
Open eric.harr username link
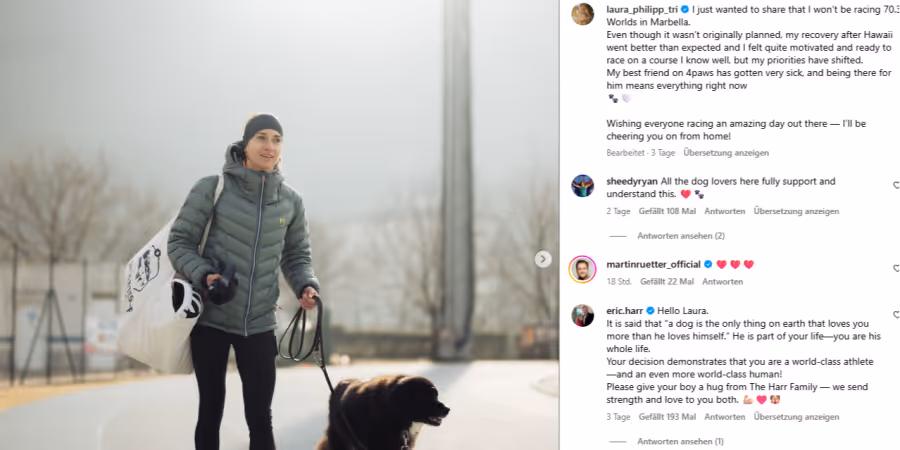[625, 311]
